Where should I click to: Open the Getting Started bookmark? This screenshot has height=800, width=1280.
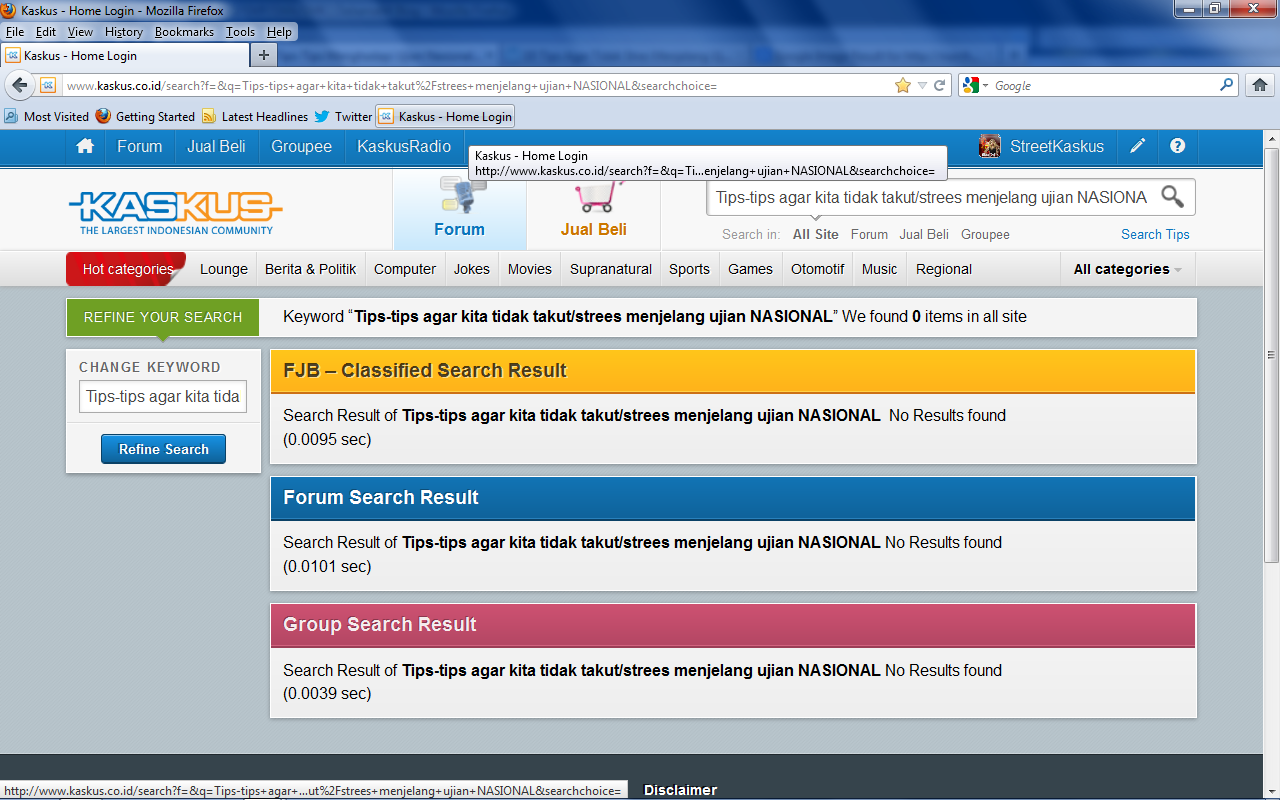click(145, 116)
